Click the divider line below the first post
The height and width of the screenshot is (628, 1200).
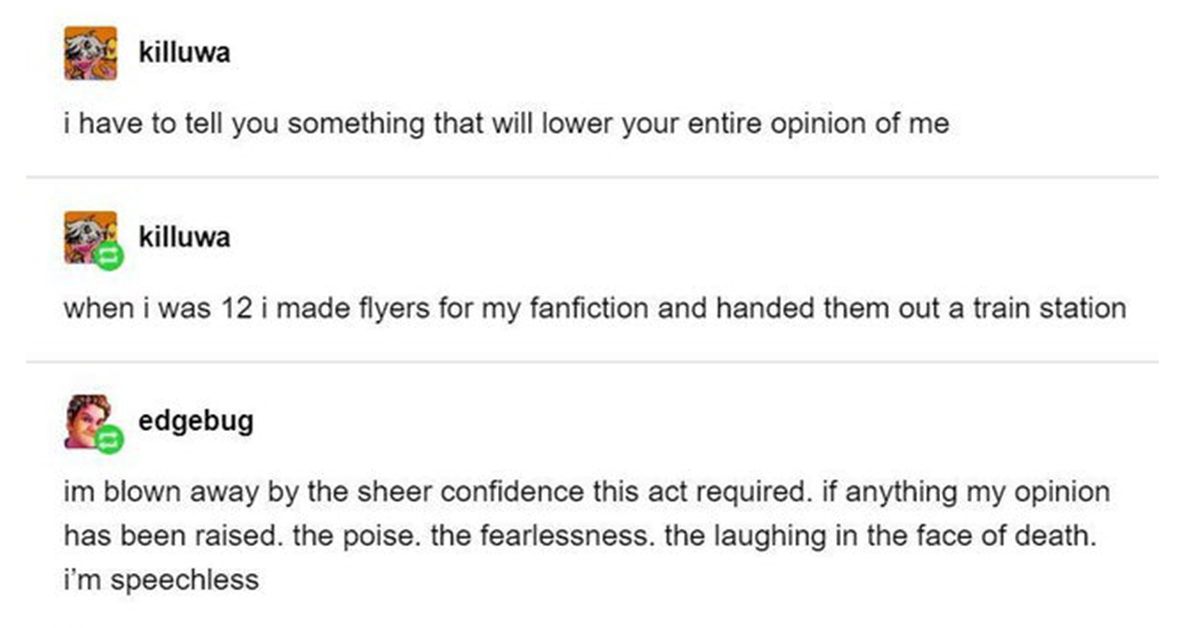592,177
